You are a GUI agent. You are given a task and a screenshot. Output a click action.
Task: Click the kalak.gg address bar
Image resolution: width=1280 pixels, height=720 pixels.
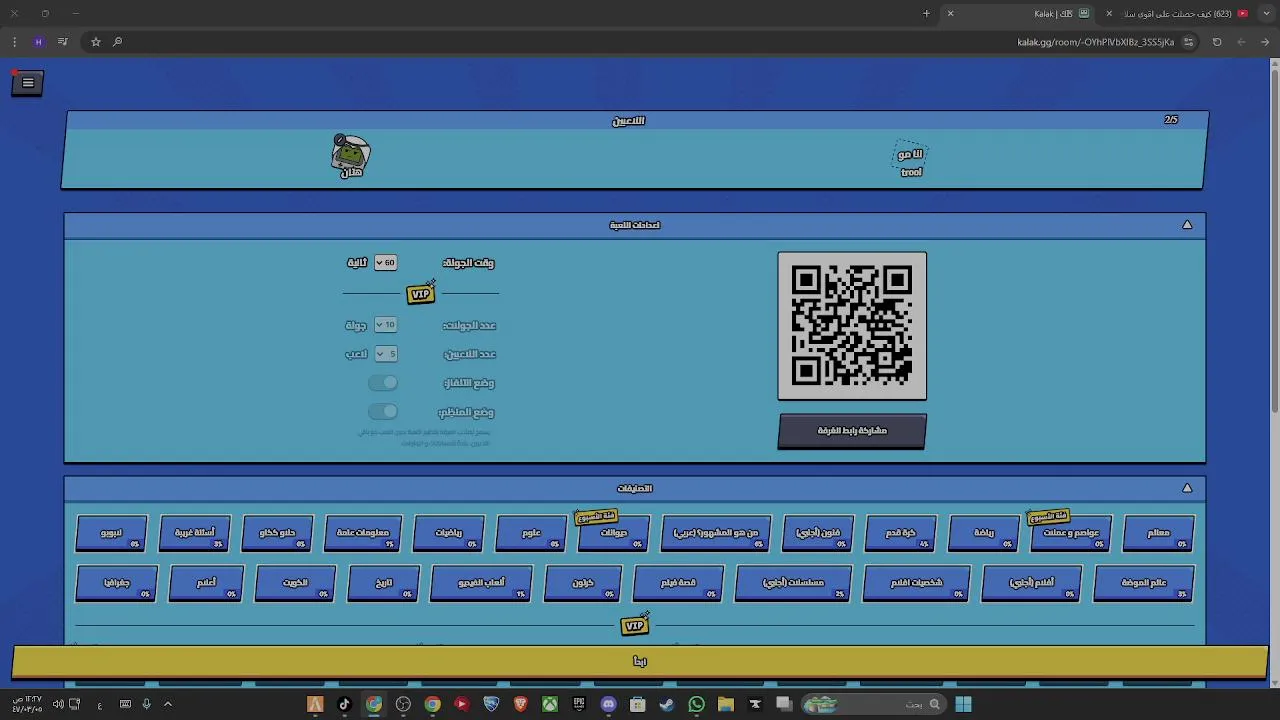click(x=640, y=42)
